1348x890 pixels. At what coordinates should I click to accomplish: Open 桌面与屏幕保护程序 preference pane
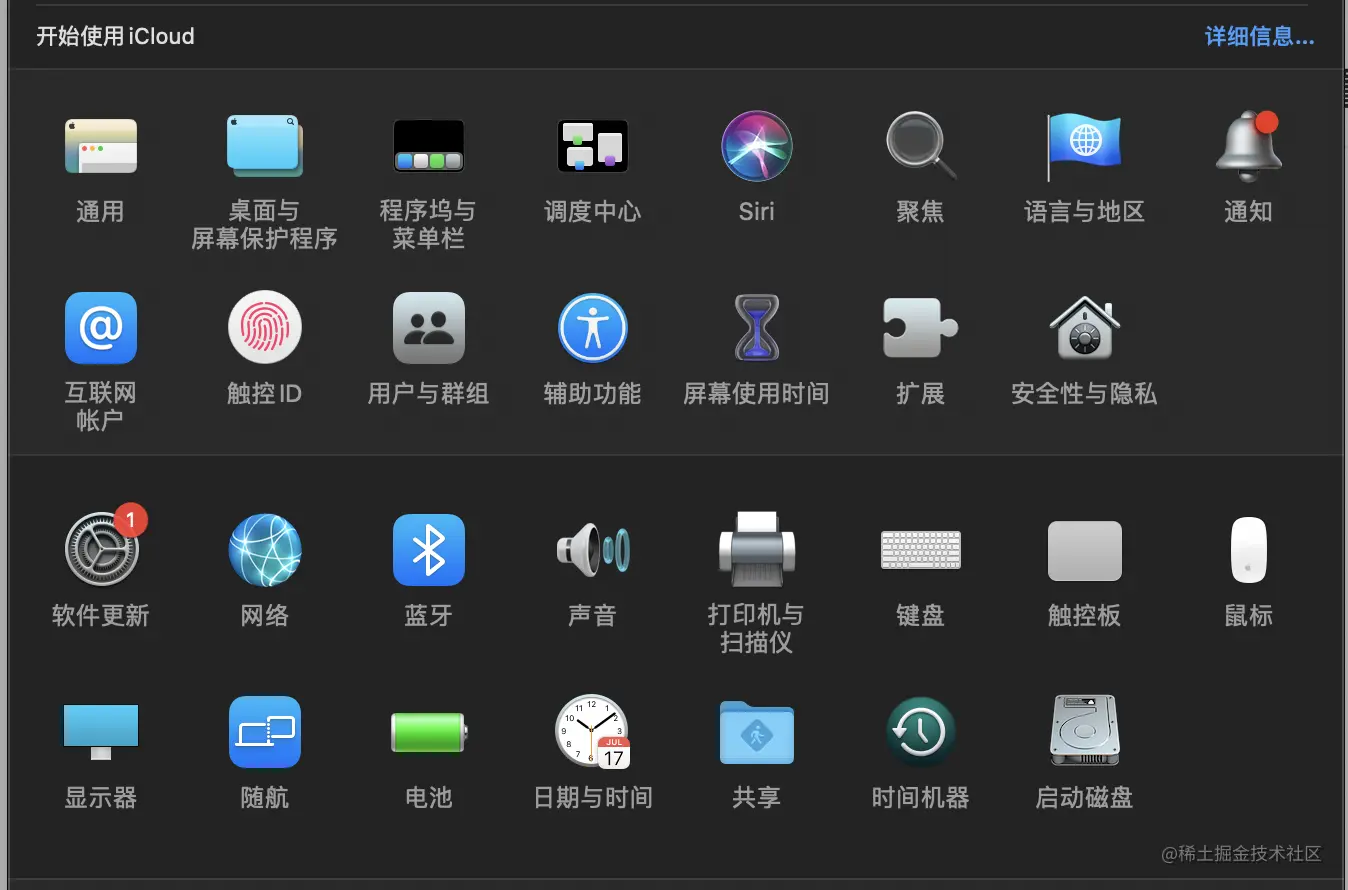click(x=265, y=146)
